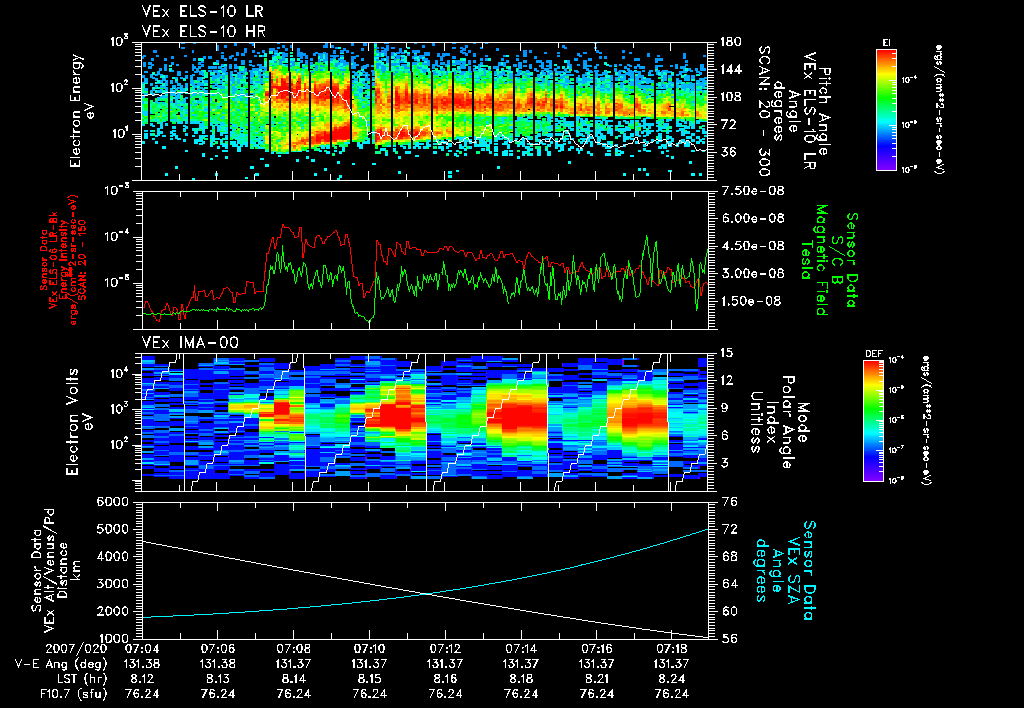Screen dimensions: 1024x708
Task: Click the 'Electron Volts eV' axis label
Action: click(79, 422)
